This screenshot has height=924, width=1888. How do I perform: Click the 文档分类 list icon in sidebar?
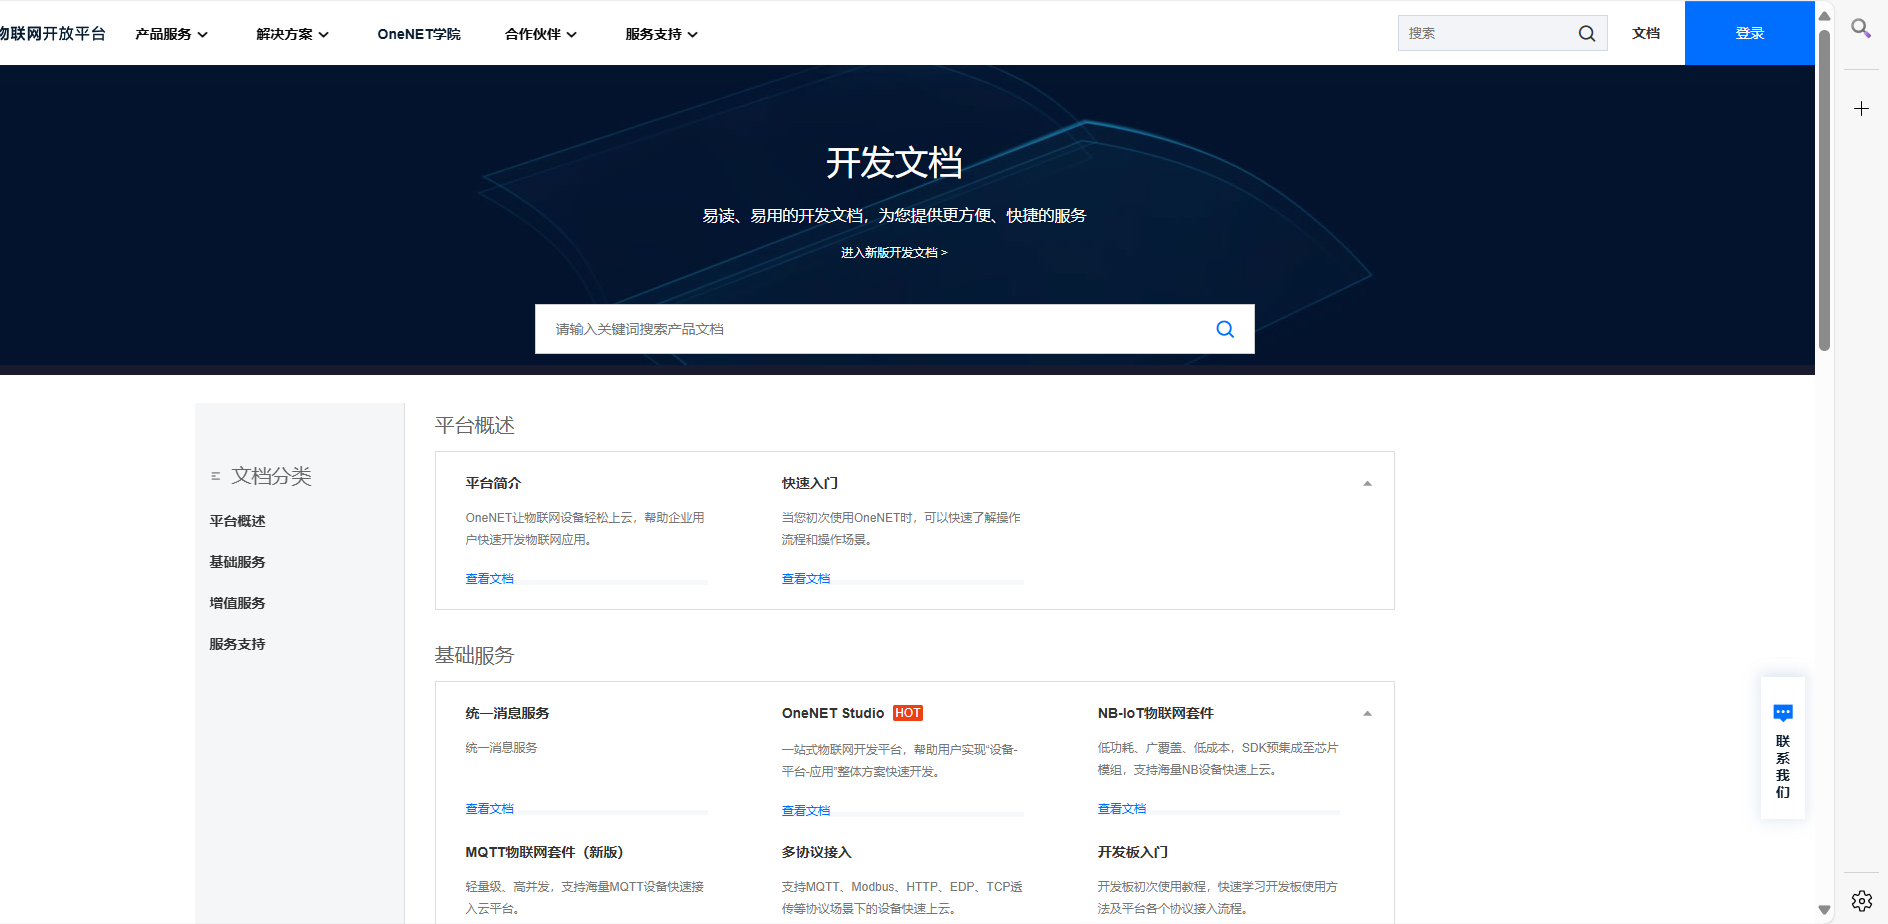coord(216,475)
